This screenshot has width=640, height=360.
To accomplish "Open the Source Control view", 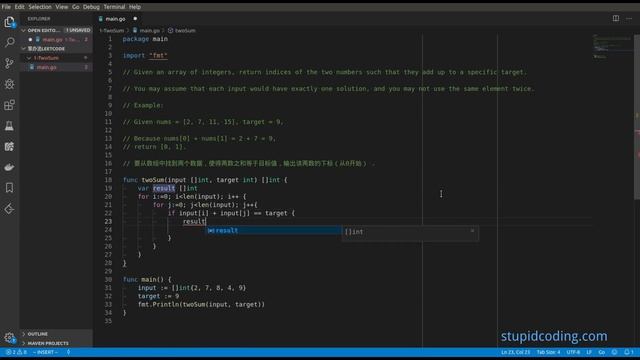I will 9,63.
